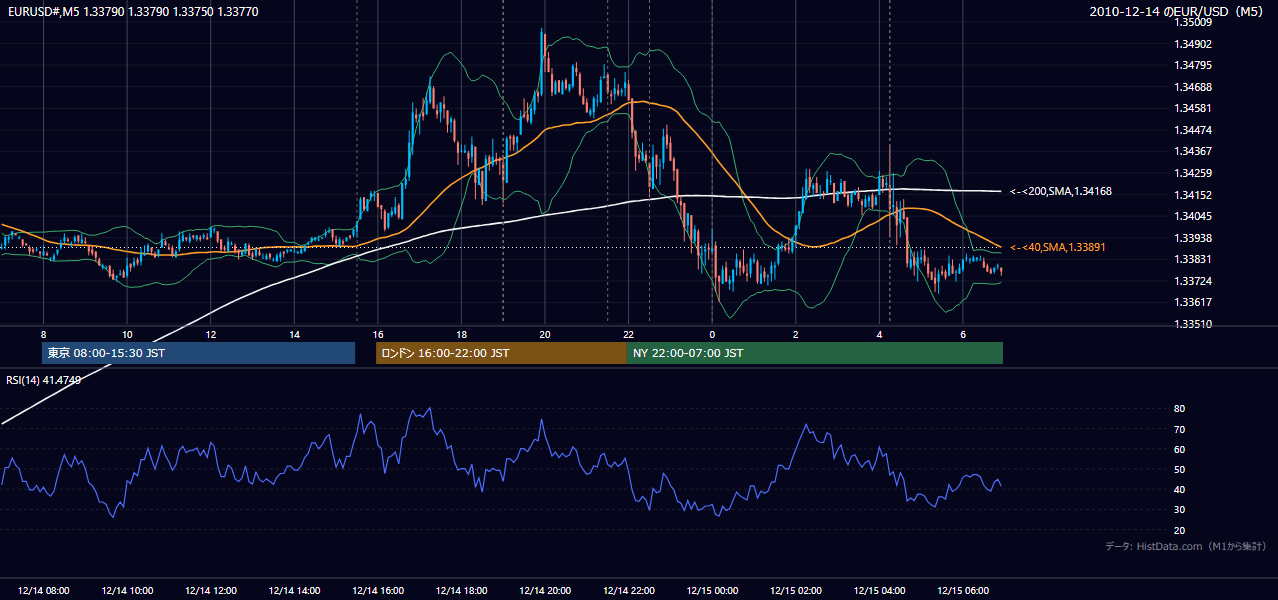Click hour label 18 under the price chart
This screenshot has width=1278, height=600.
(x=461, y=334)
